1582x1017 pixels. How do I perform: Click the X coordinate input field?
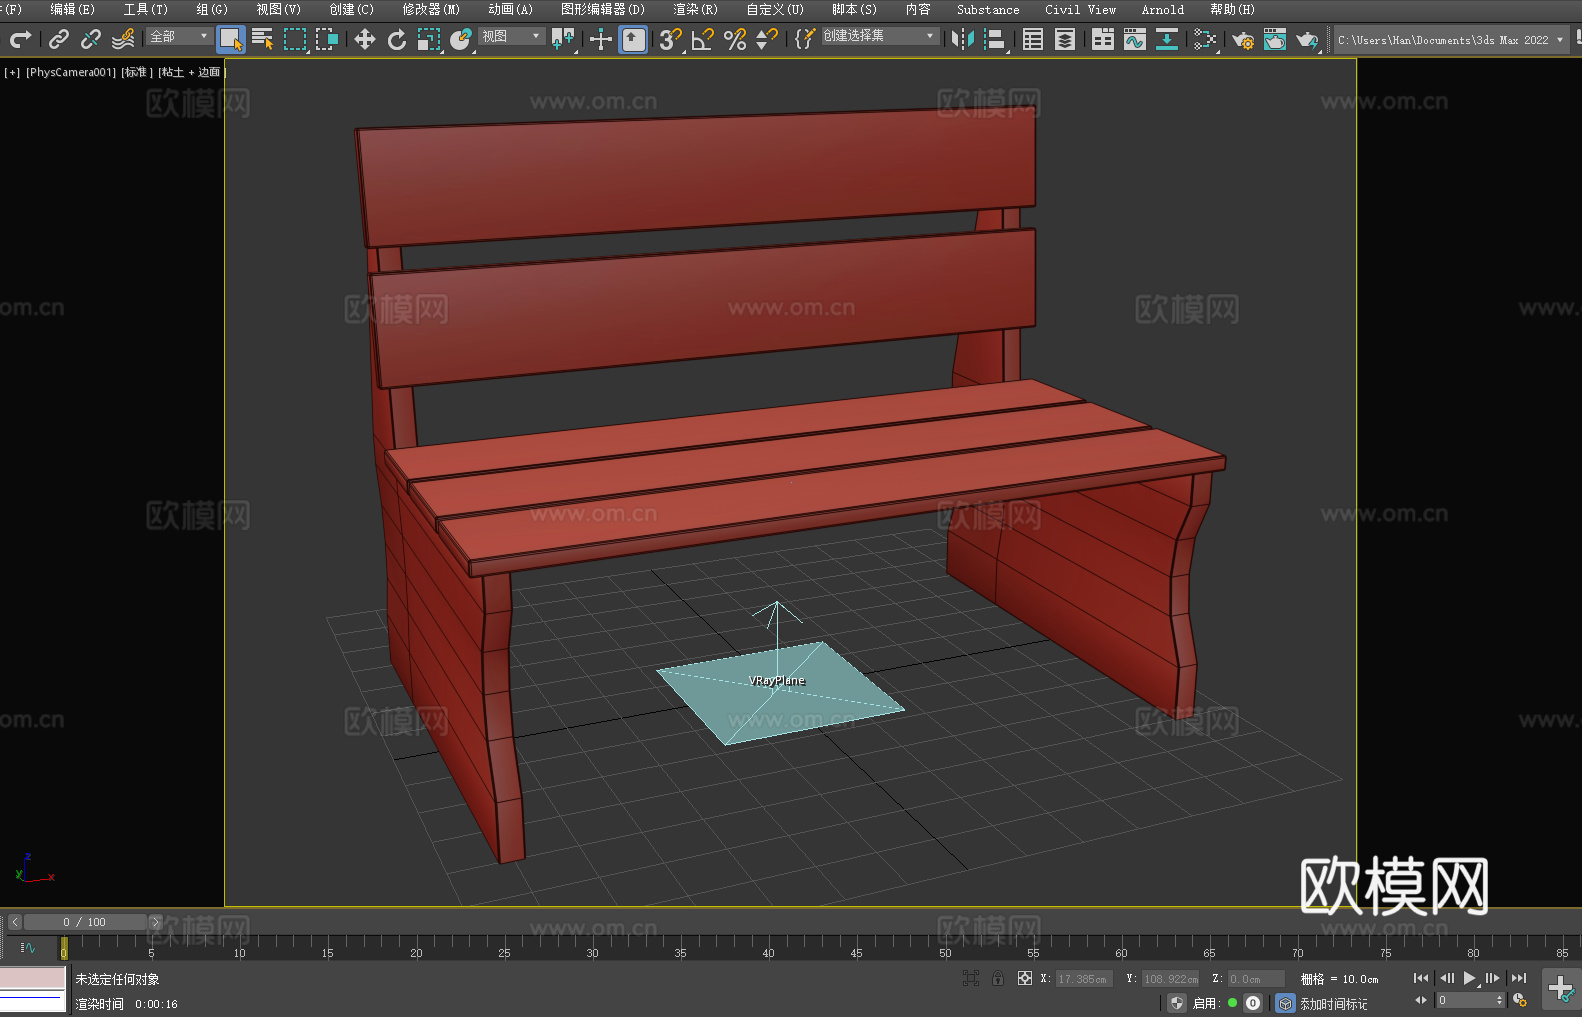(1083, 979)
